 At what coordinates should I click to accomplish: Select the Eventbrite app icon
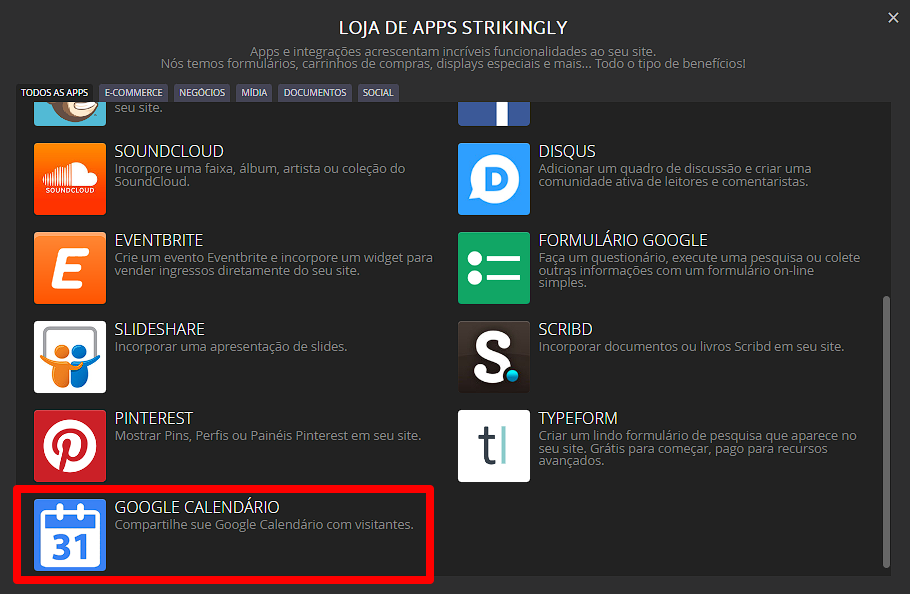tap(70, 268)
